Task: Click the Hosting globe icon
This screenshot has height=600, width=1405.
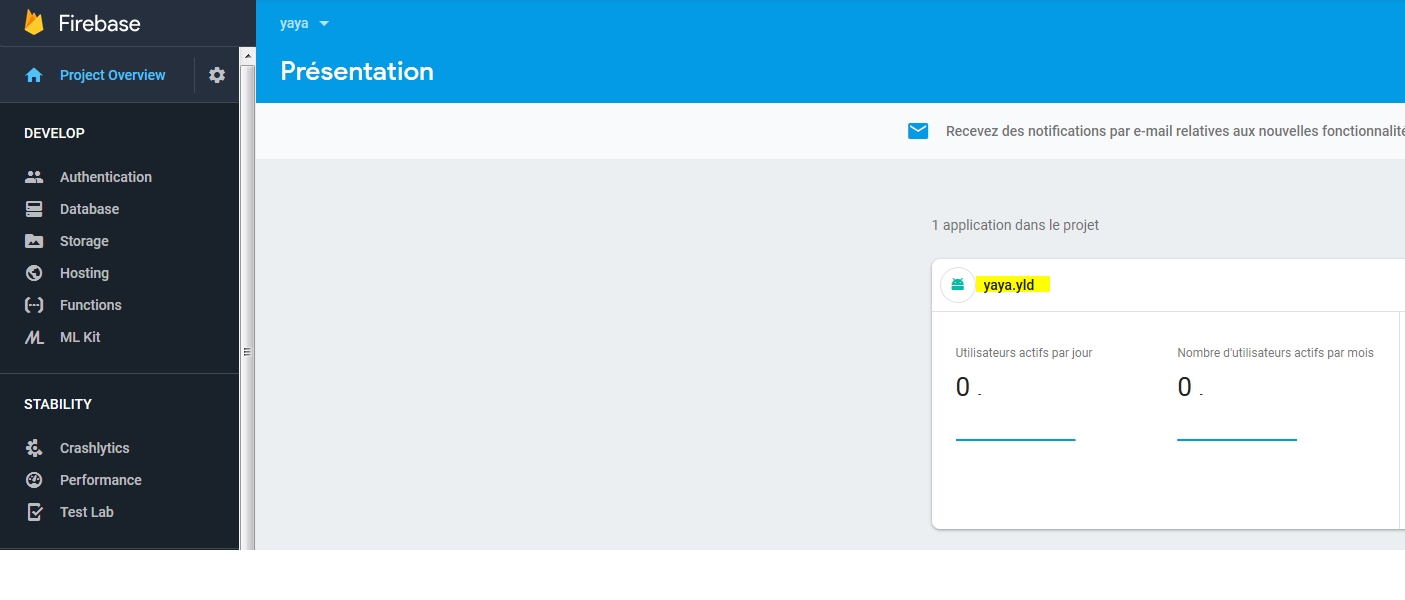Action: (34, 273)
